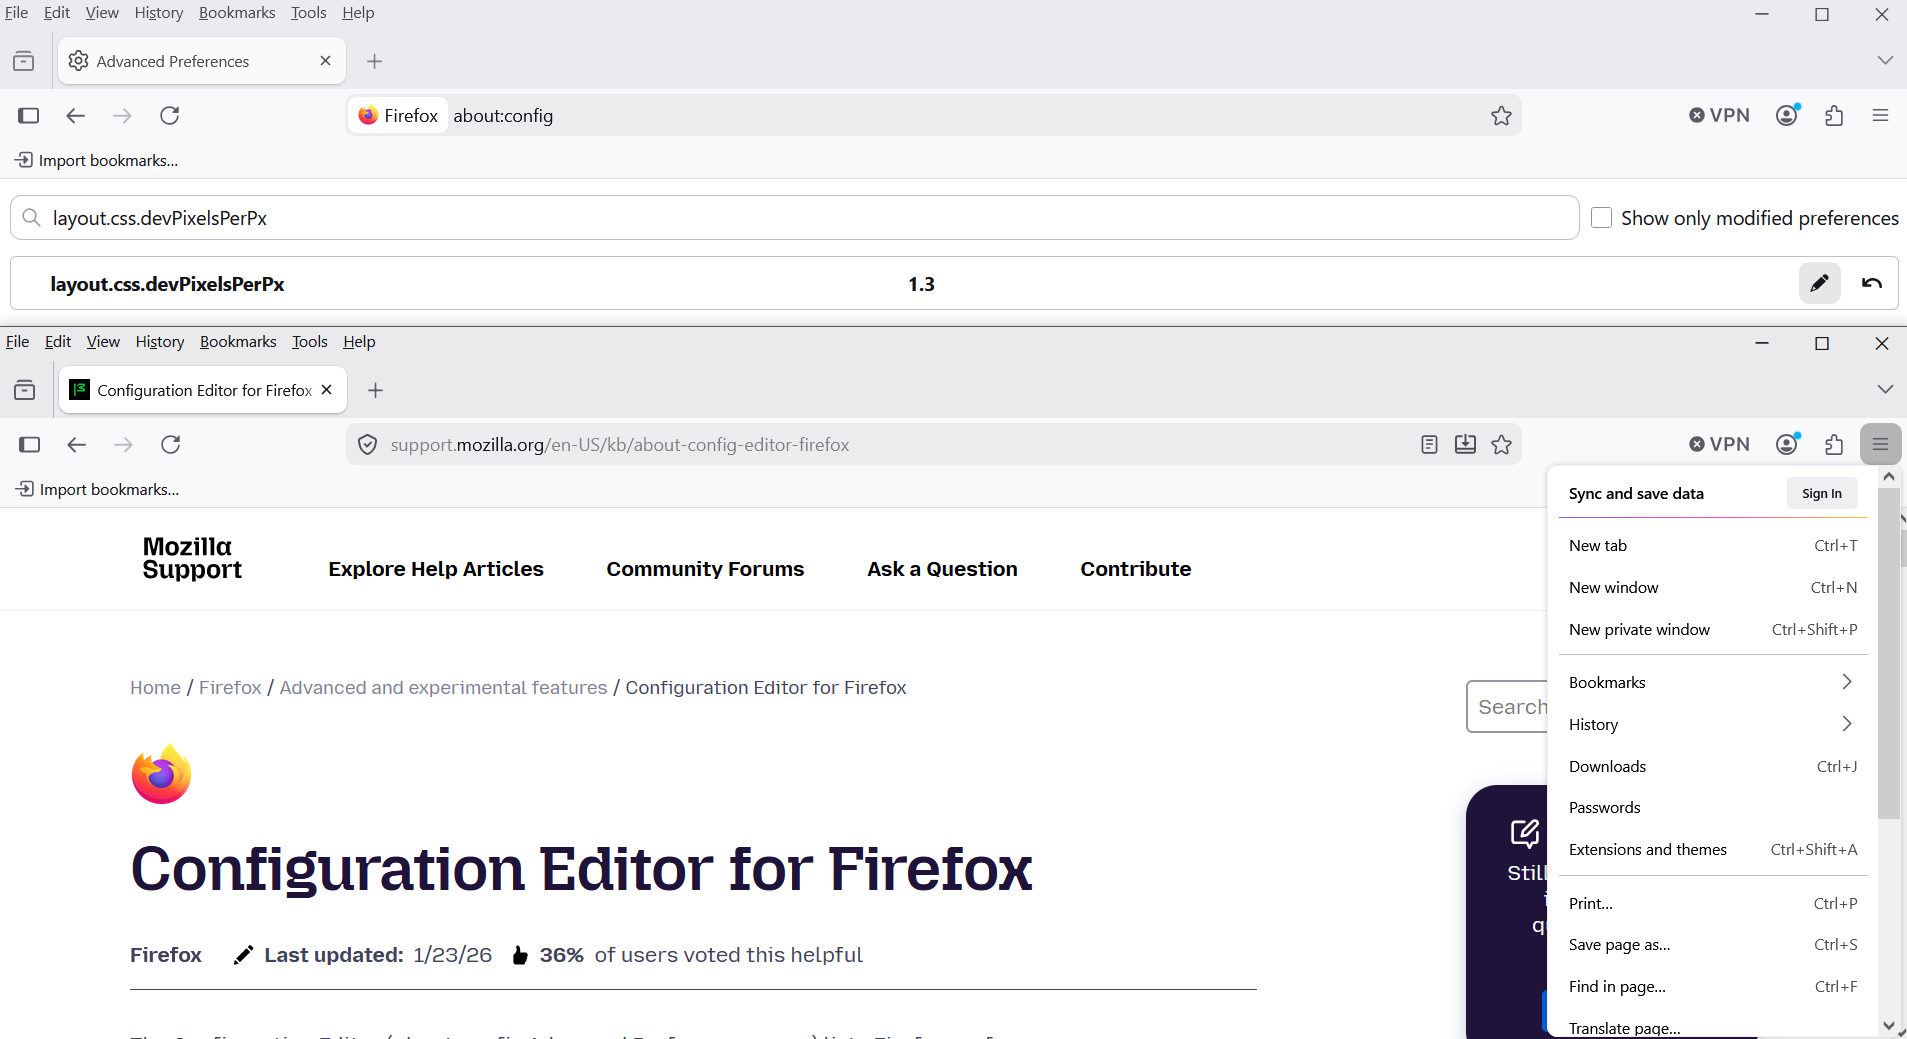1907x1039 pixels.
Task: Open new tab next to Advanced Preferences
Action: click(375, 62)
